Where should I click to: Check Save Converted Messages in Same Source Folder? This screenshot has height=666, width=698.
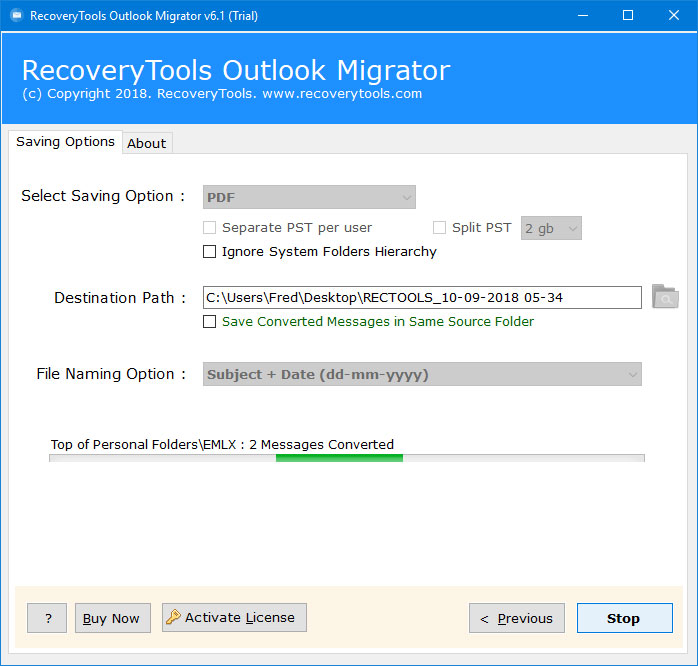point(209,321)
